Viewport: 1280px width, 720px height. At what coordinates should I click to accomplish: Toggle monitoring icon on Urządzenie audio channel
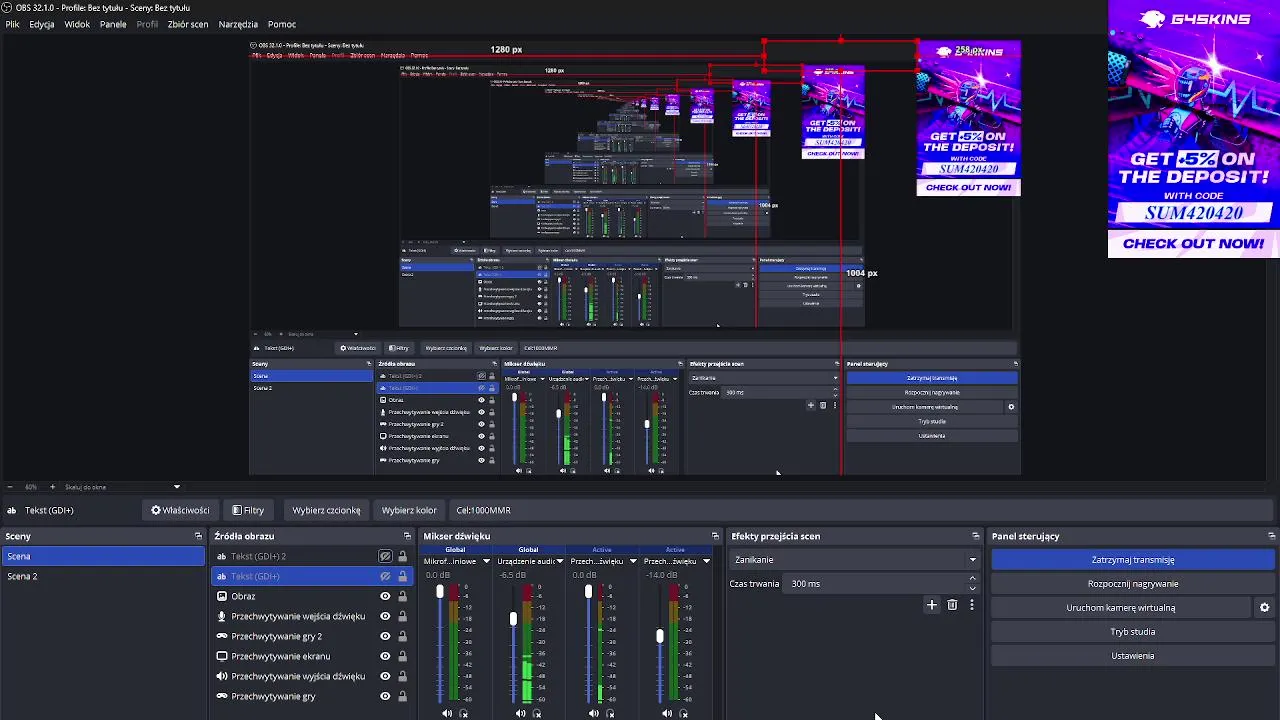tap(537, 714)
